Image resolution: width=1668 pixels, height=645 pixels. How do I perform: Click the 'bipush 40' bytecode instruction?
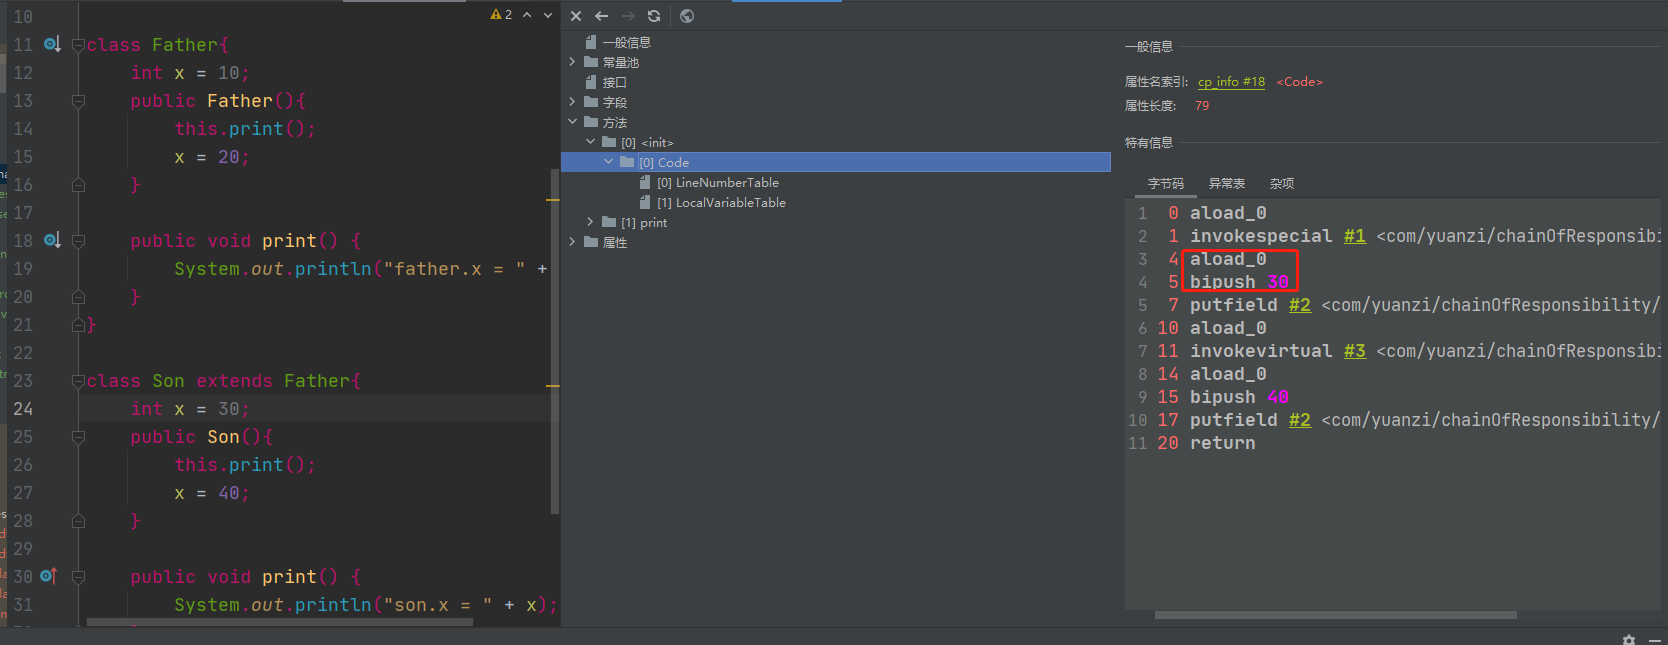1239,397
